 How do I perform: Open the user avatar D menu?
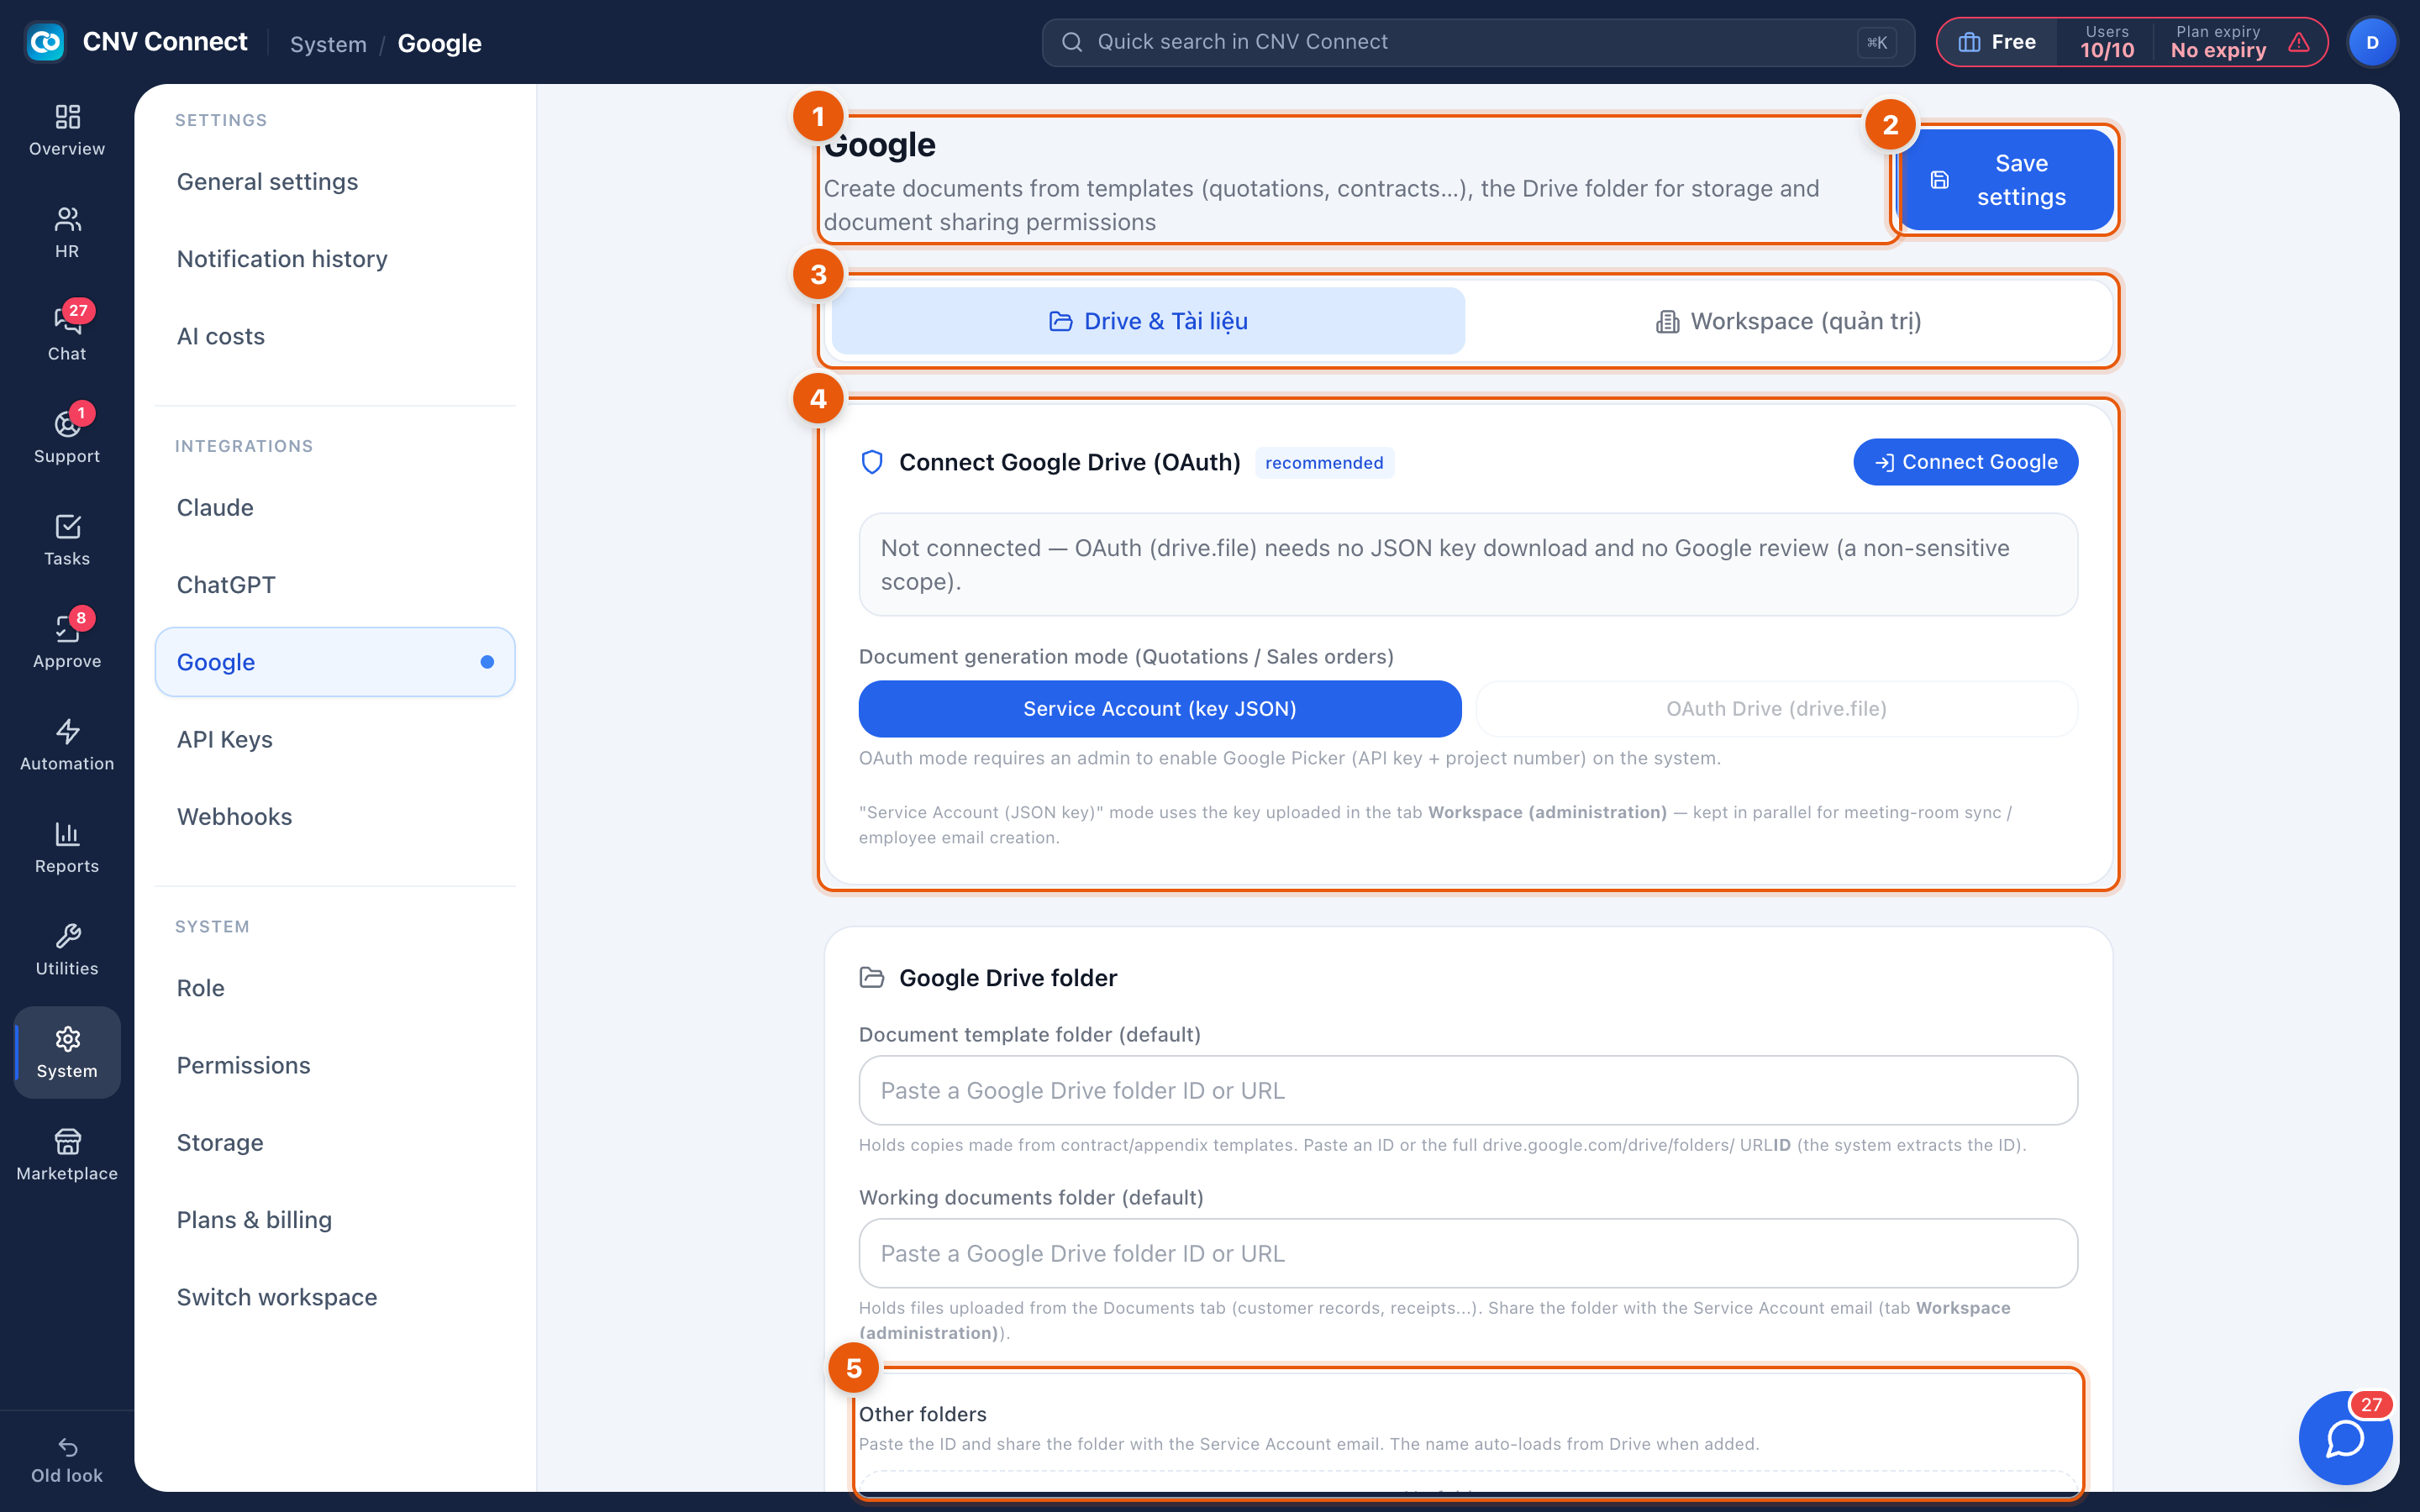(x=2372, y=42)
